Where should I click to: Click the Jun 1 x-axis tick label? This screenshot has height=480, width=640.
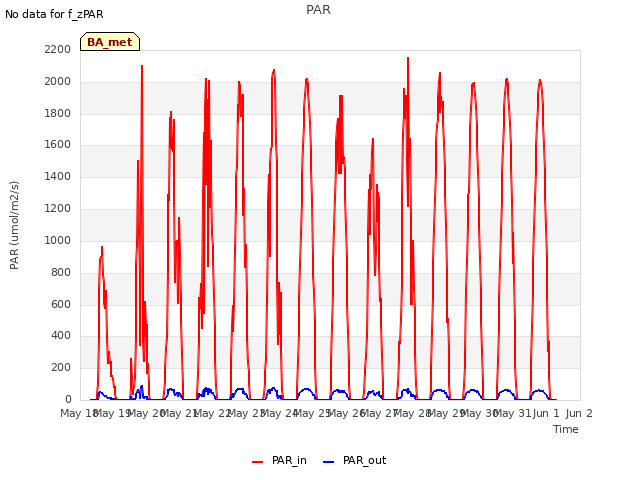tap(546, 413)
